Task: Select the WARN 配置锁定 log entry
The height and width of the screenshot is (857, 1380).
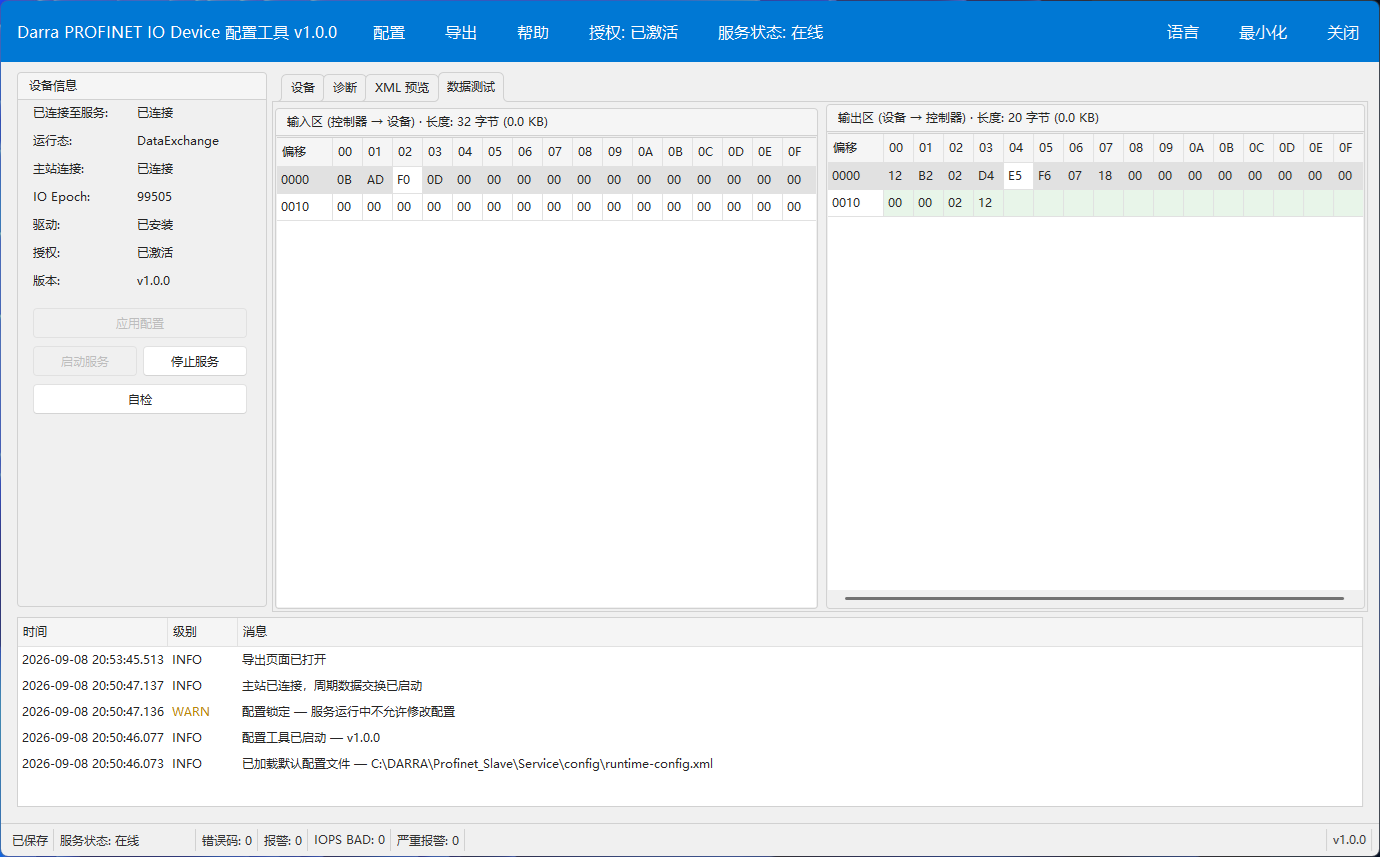Action: tap(690, 712)
